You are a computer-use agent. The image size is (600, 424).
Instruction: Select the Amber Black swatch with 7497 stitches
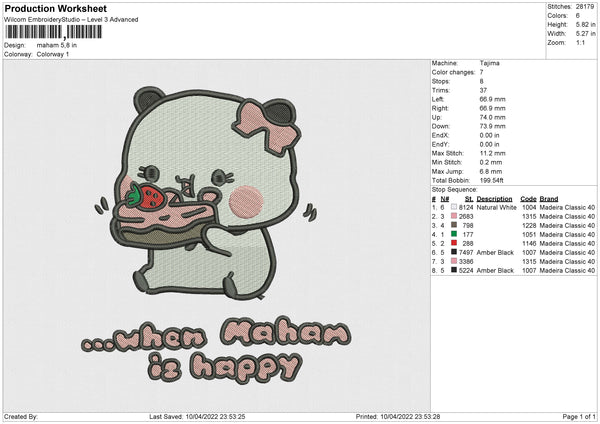455,252
